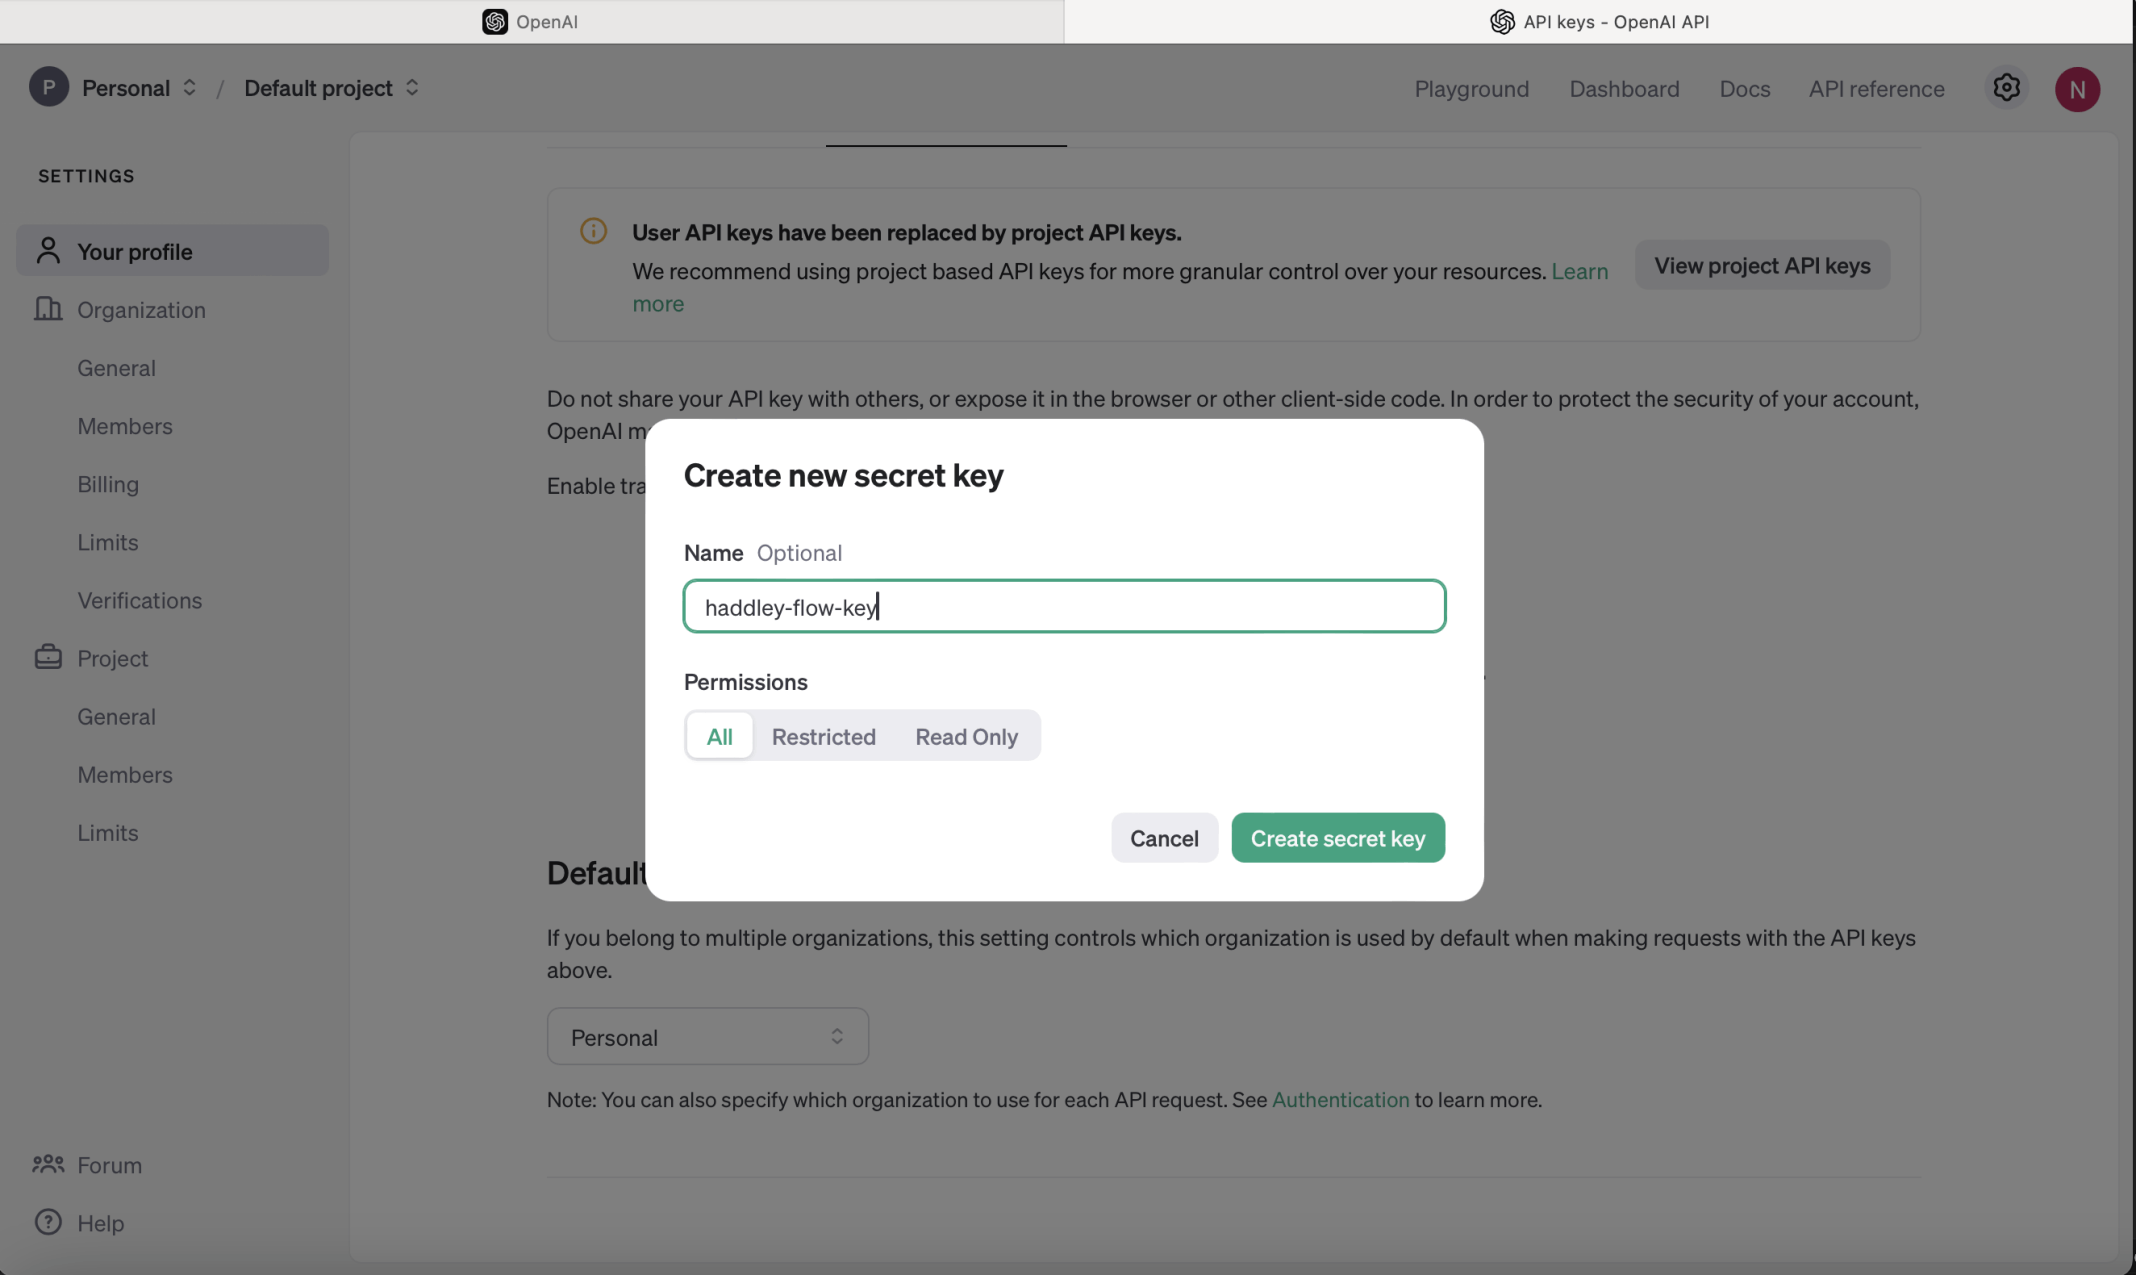Screen dimensions: 2136x1275
Task: Click the Project briefcase icon
Action: (x=48, y=657)
